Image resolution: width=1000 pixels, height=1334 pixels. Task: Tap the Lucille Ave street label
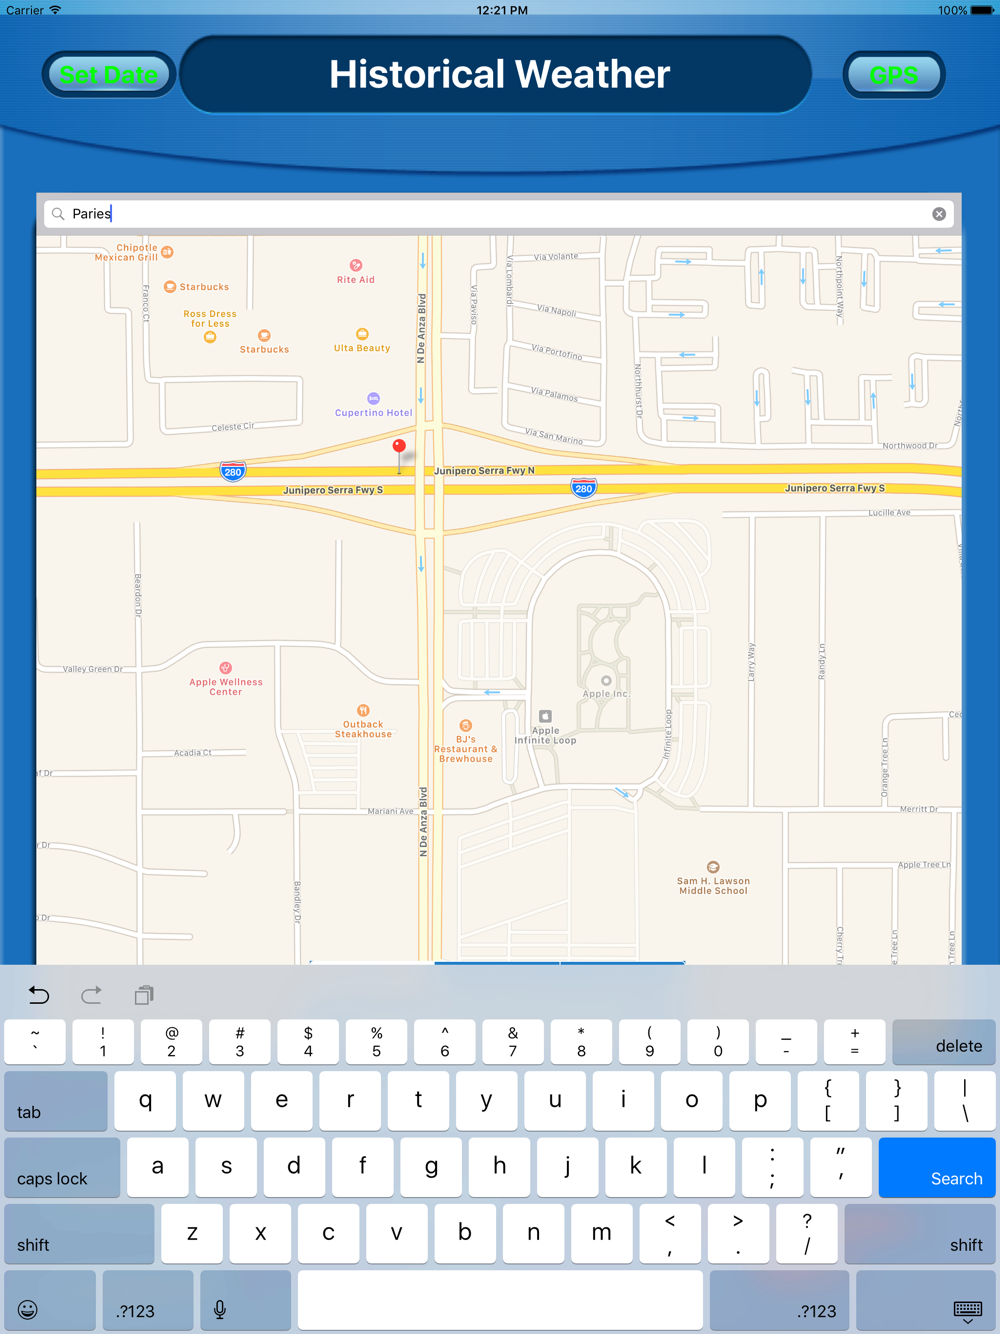point(889,512)
